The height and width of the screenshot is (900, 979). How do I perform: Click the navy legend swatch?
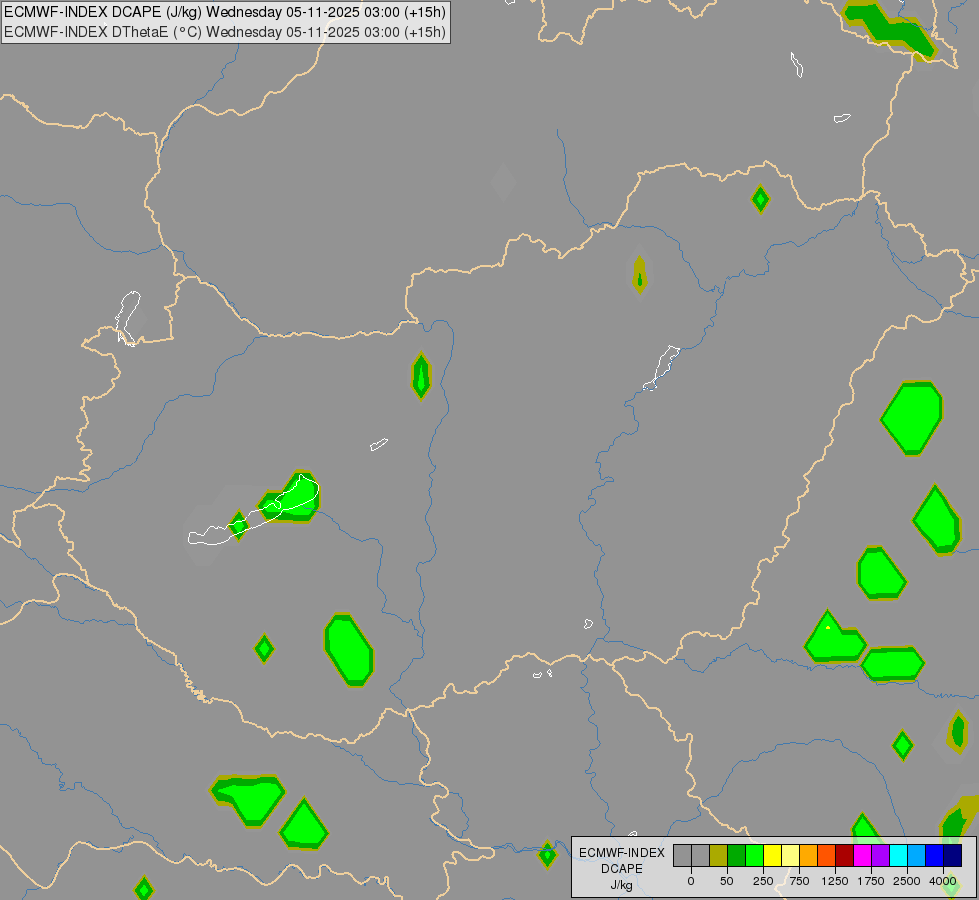click(x=953, y=855)
